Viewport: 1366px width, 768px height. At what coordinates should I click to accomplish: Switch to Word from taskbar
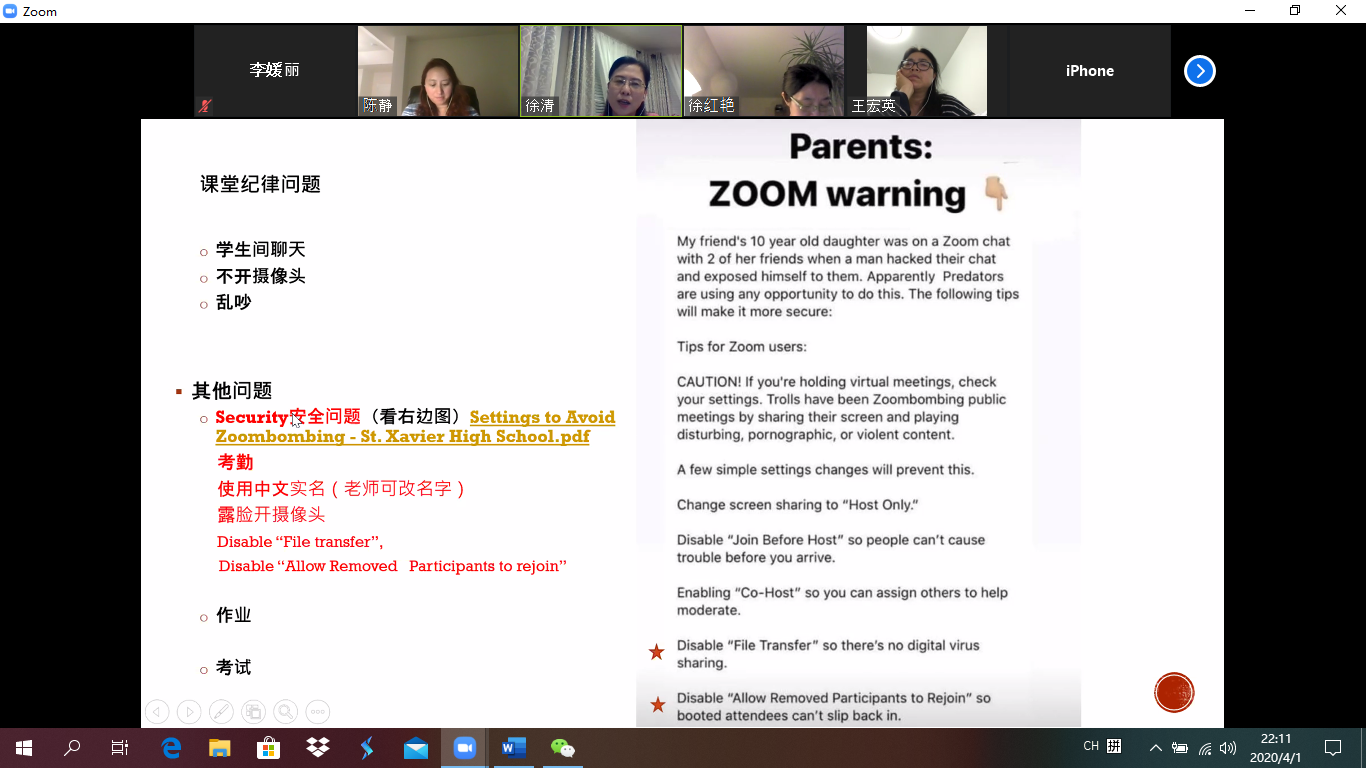tap(514, 747)
